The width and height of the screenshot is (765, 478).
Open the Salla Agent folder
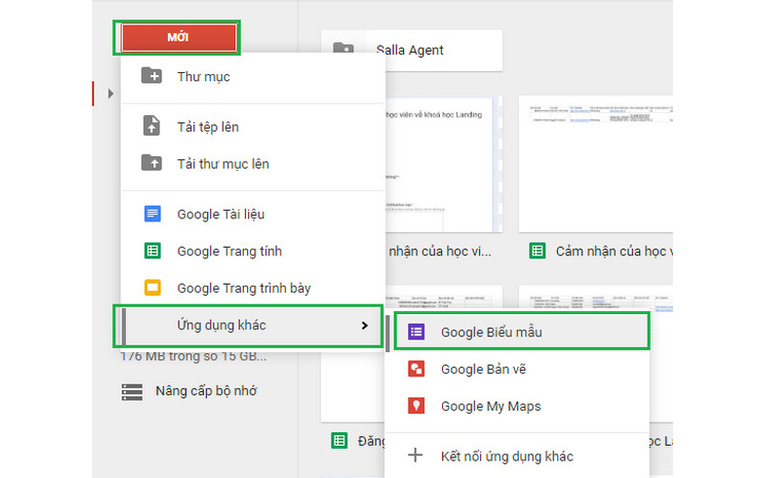pyautogui.click(x=411, y=50)
